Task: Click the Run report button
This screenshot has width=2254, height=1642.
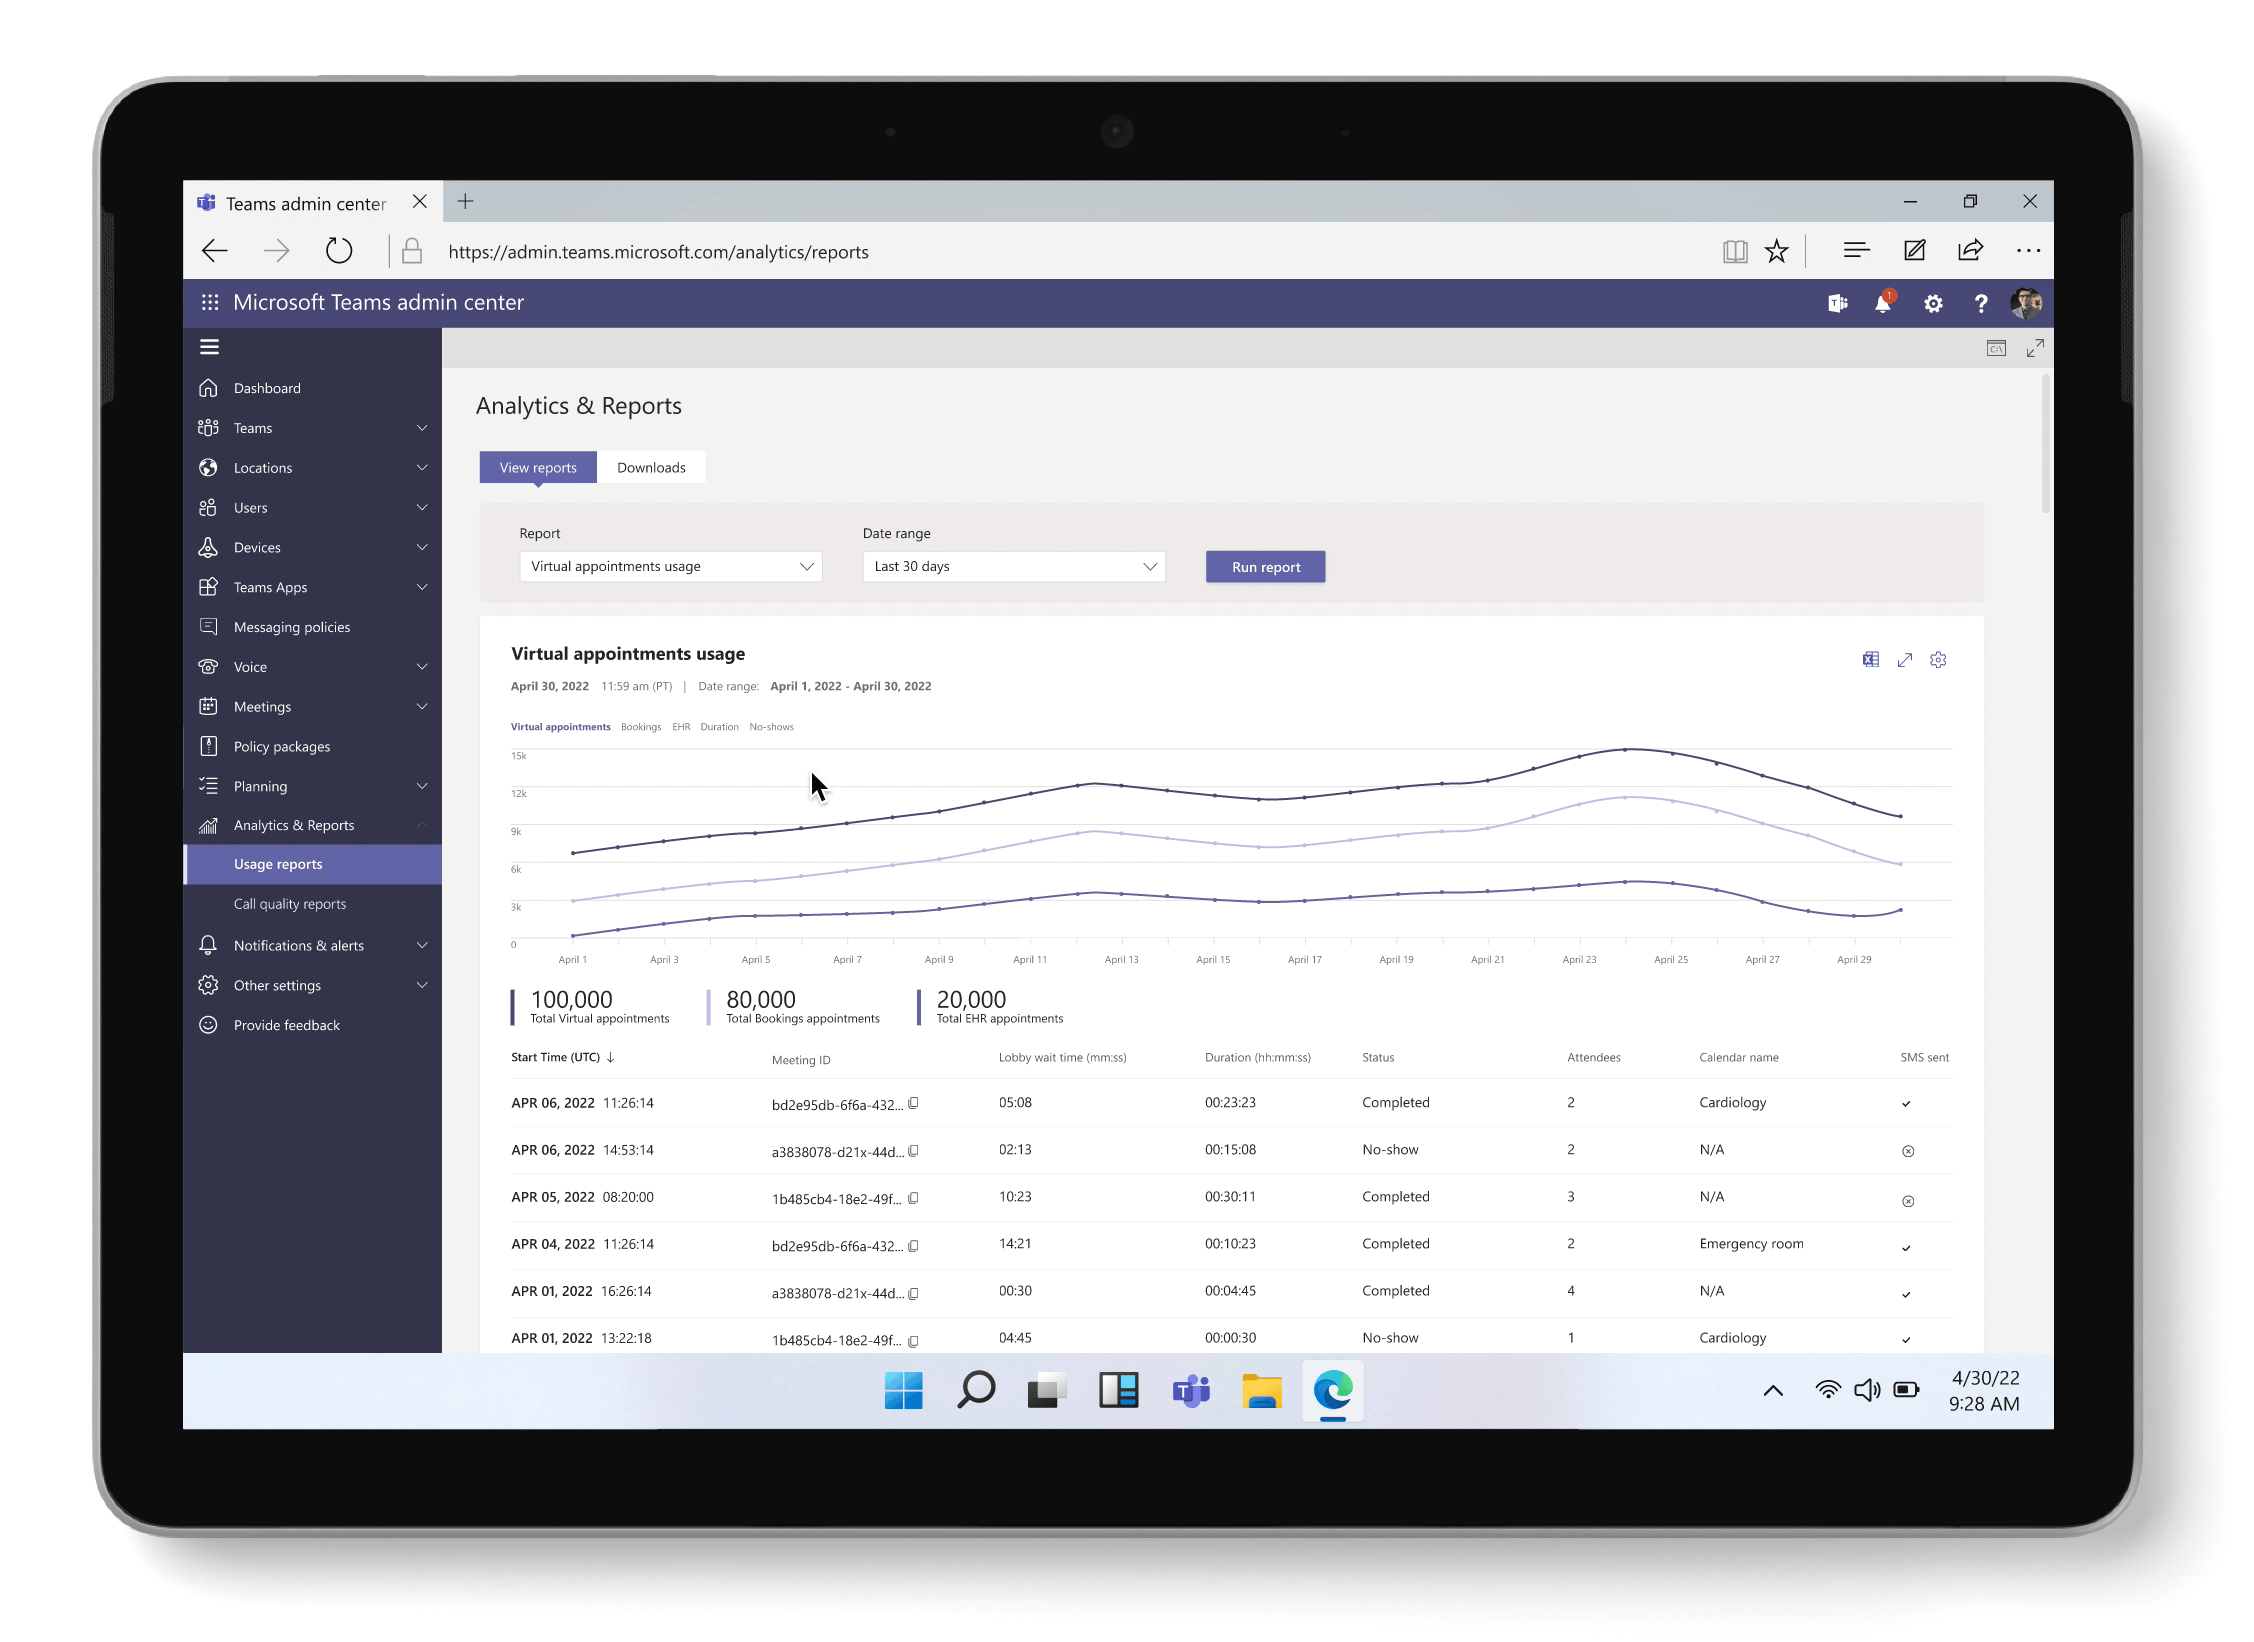Action: (x=1265, y=565)
